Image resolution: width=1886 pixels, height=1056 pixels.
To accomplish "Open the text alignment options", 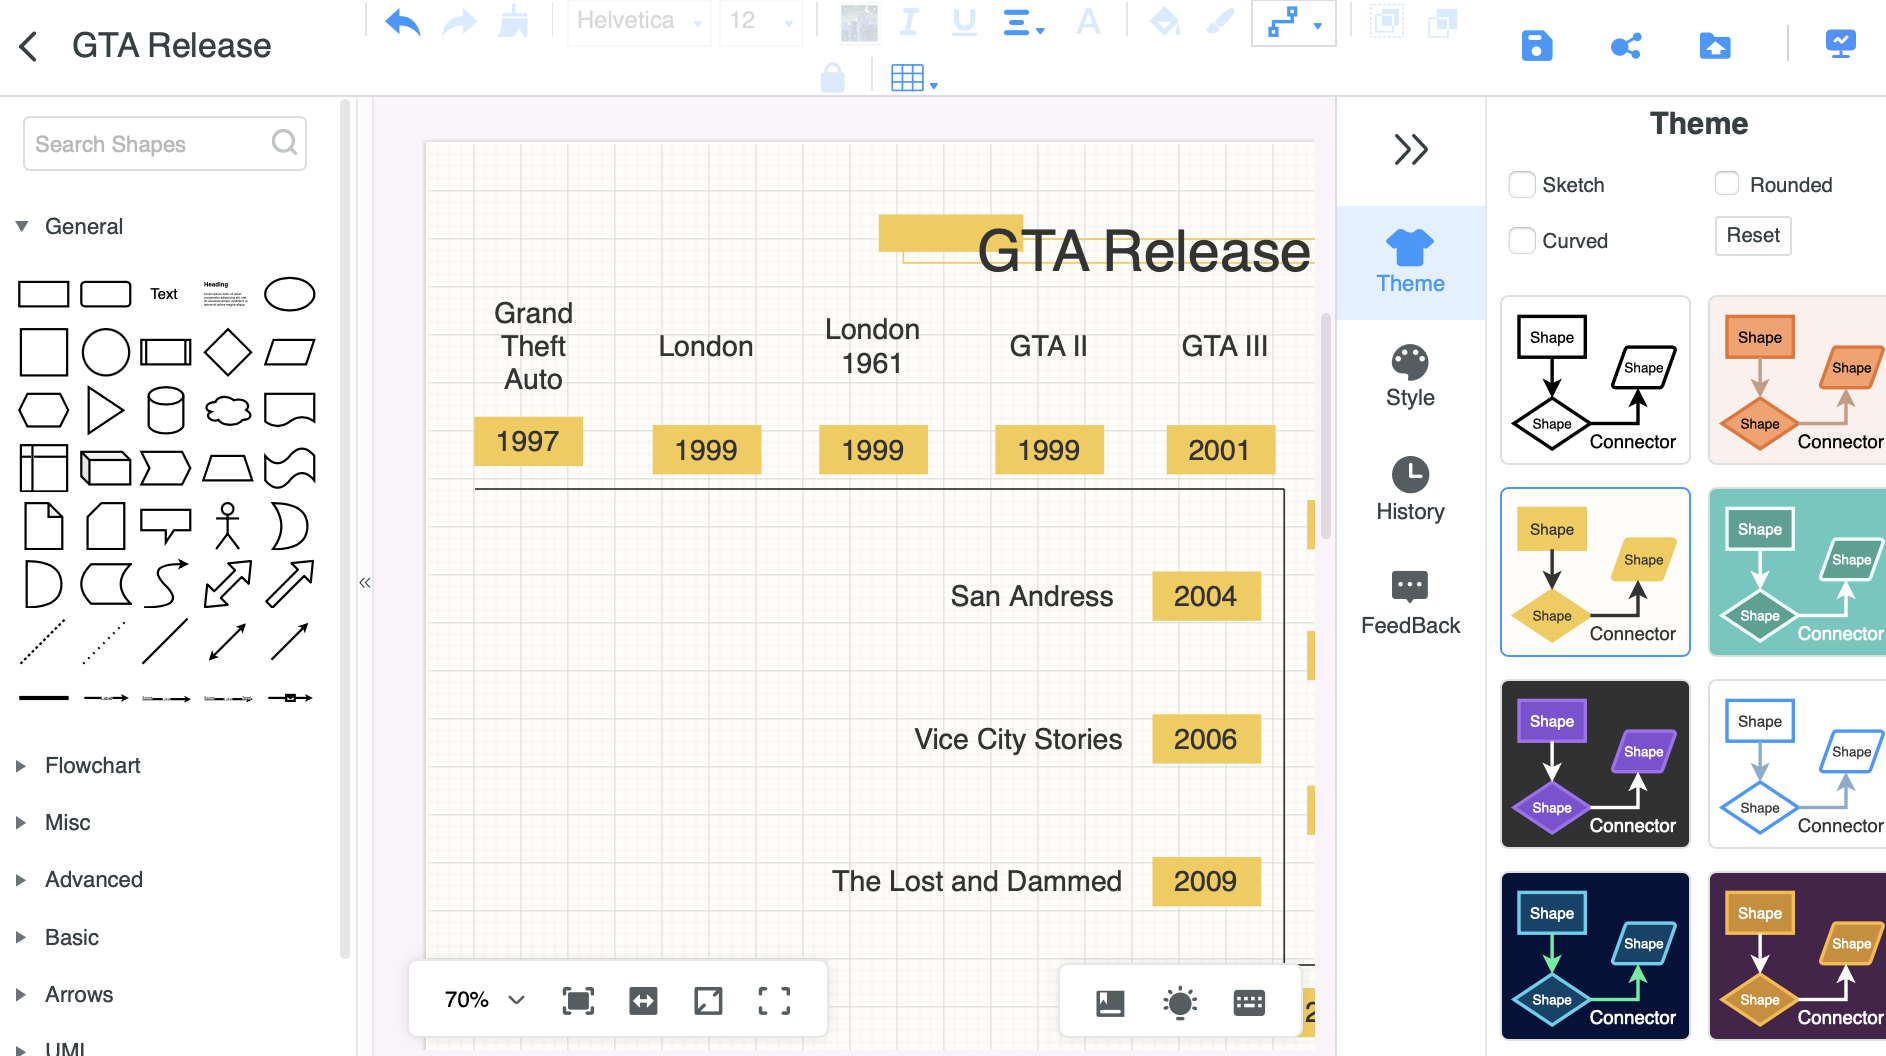I will 1023,22.
